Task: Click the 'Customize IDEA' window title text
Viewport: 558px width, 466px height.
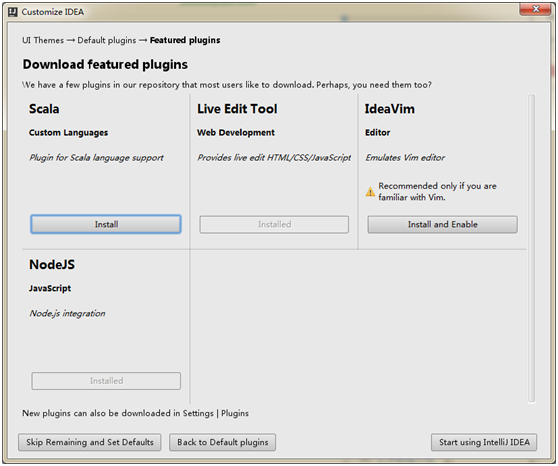Action: [53, 12]
